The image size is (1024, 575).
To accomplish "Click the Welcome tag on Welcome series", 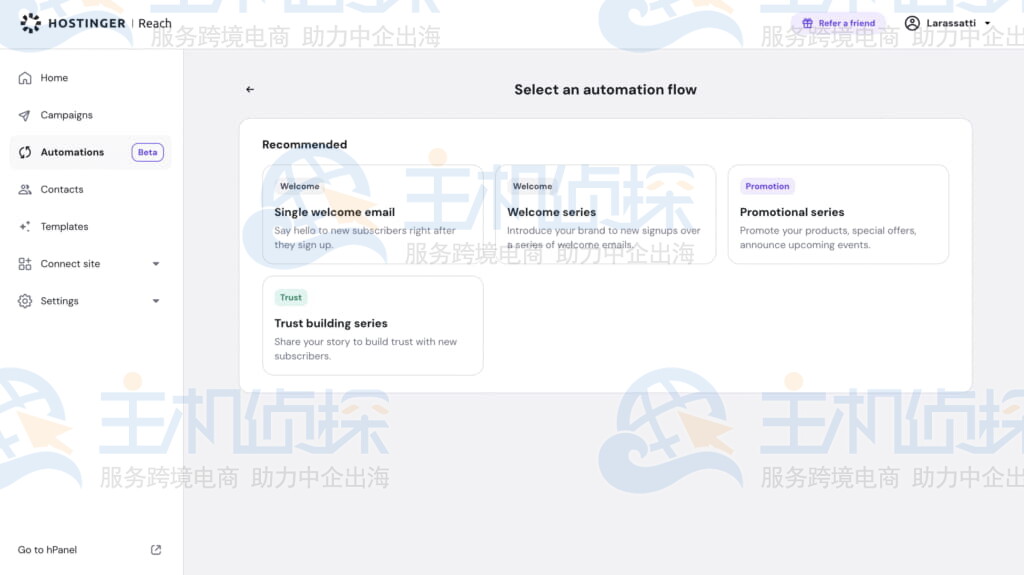I will [532, 186].
